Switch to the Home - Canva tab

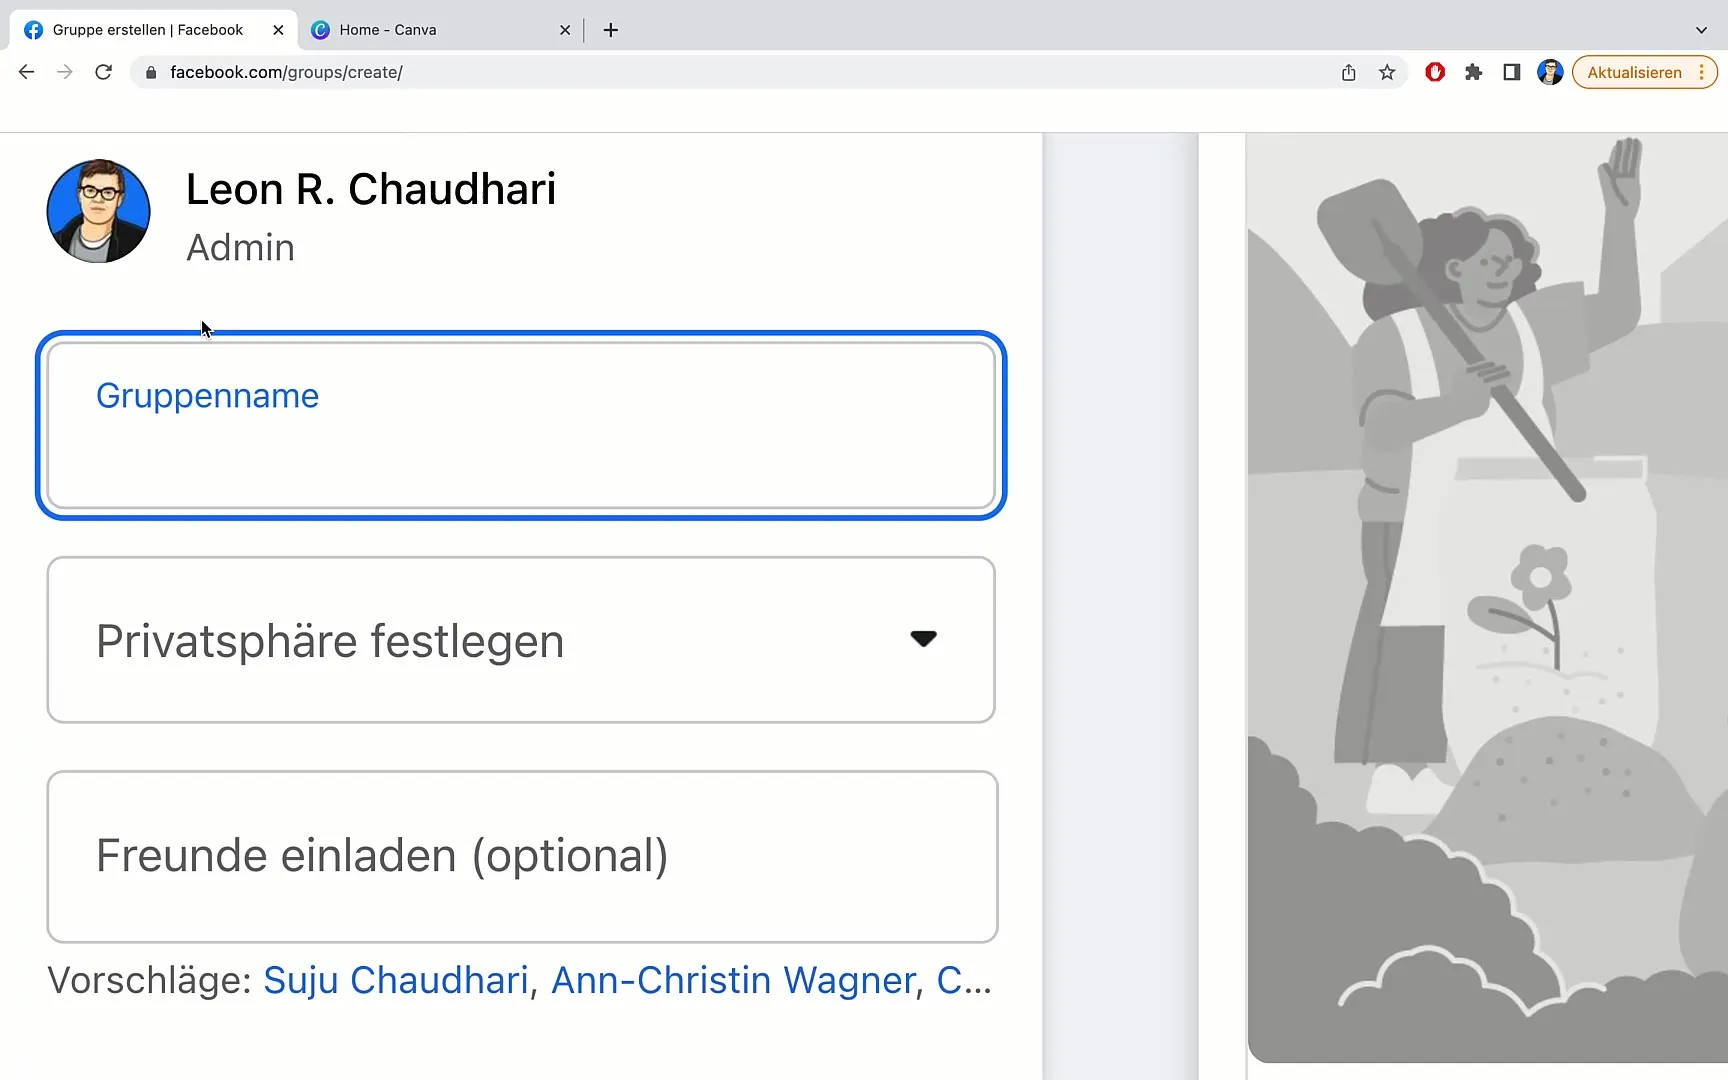coord(440,30)
